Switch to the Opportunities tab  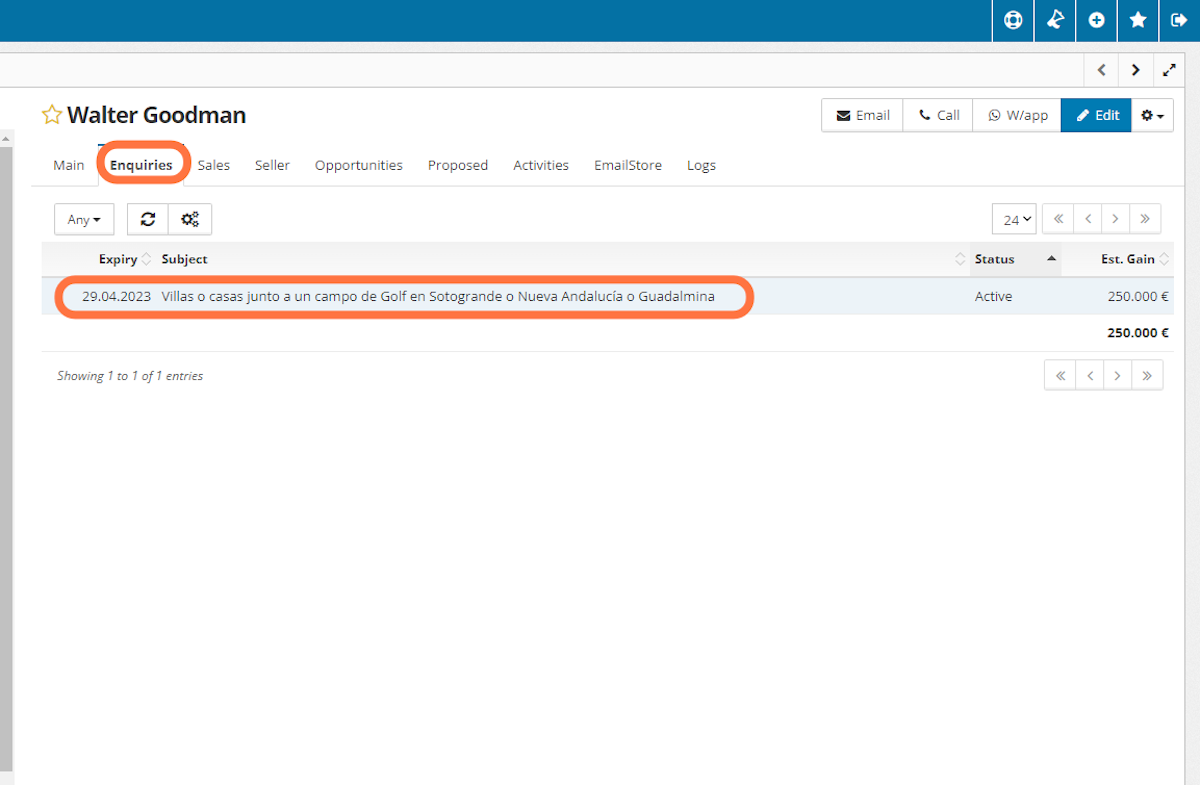(358, 165)
